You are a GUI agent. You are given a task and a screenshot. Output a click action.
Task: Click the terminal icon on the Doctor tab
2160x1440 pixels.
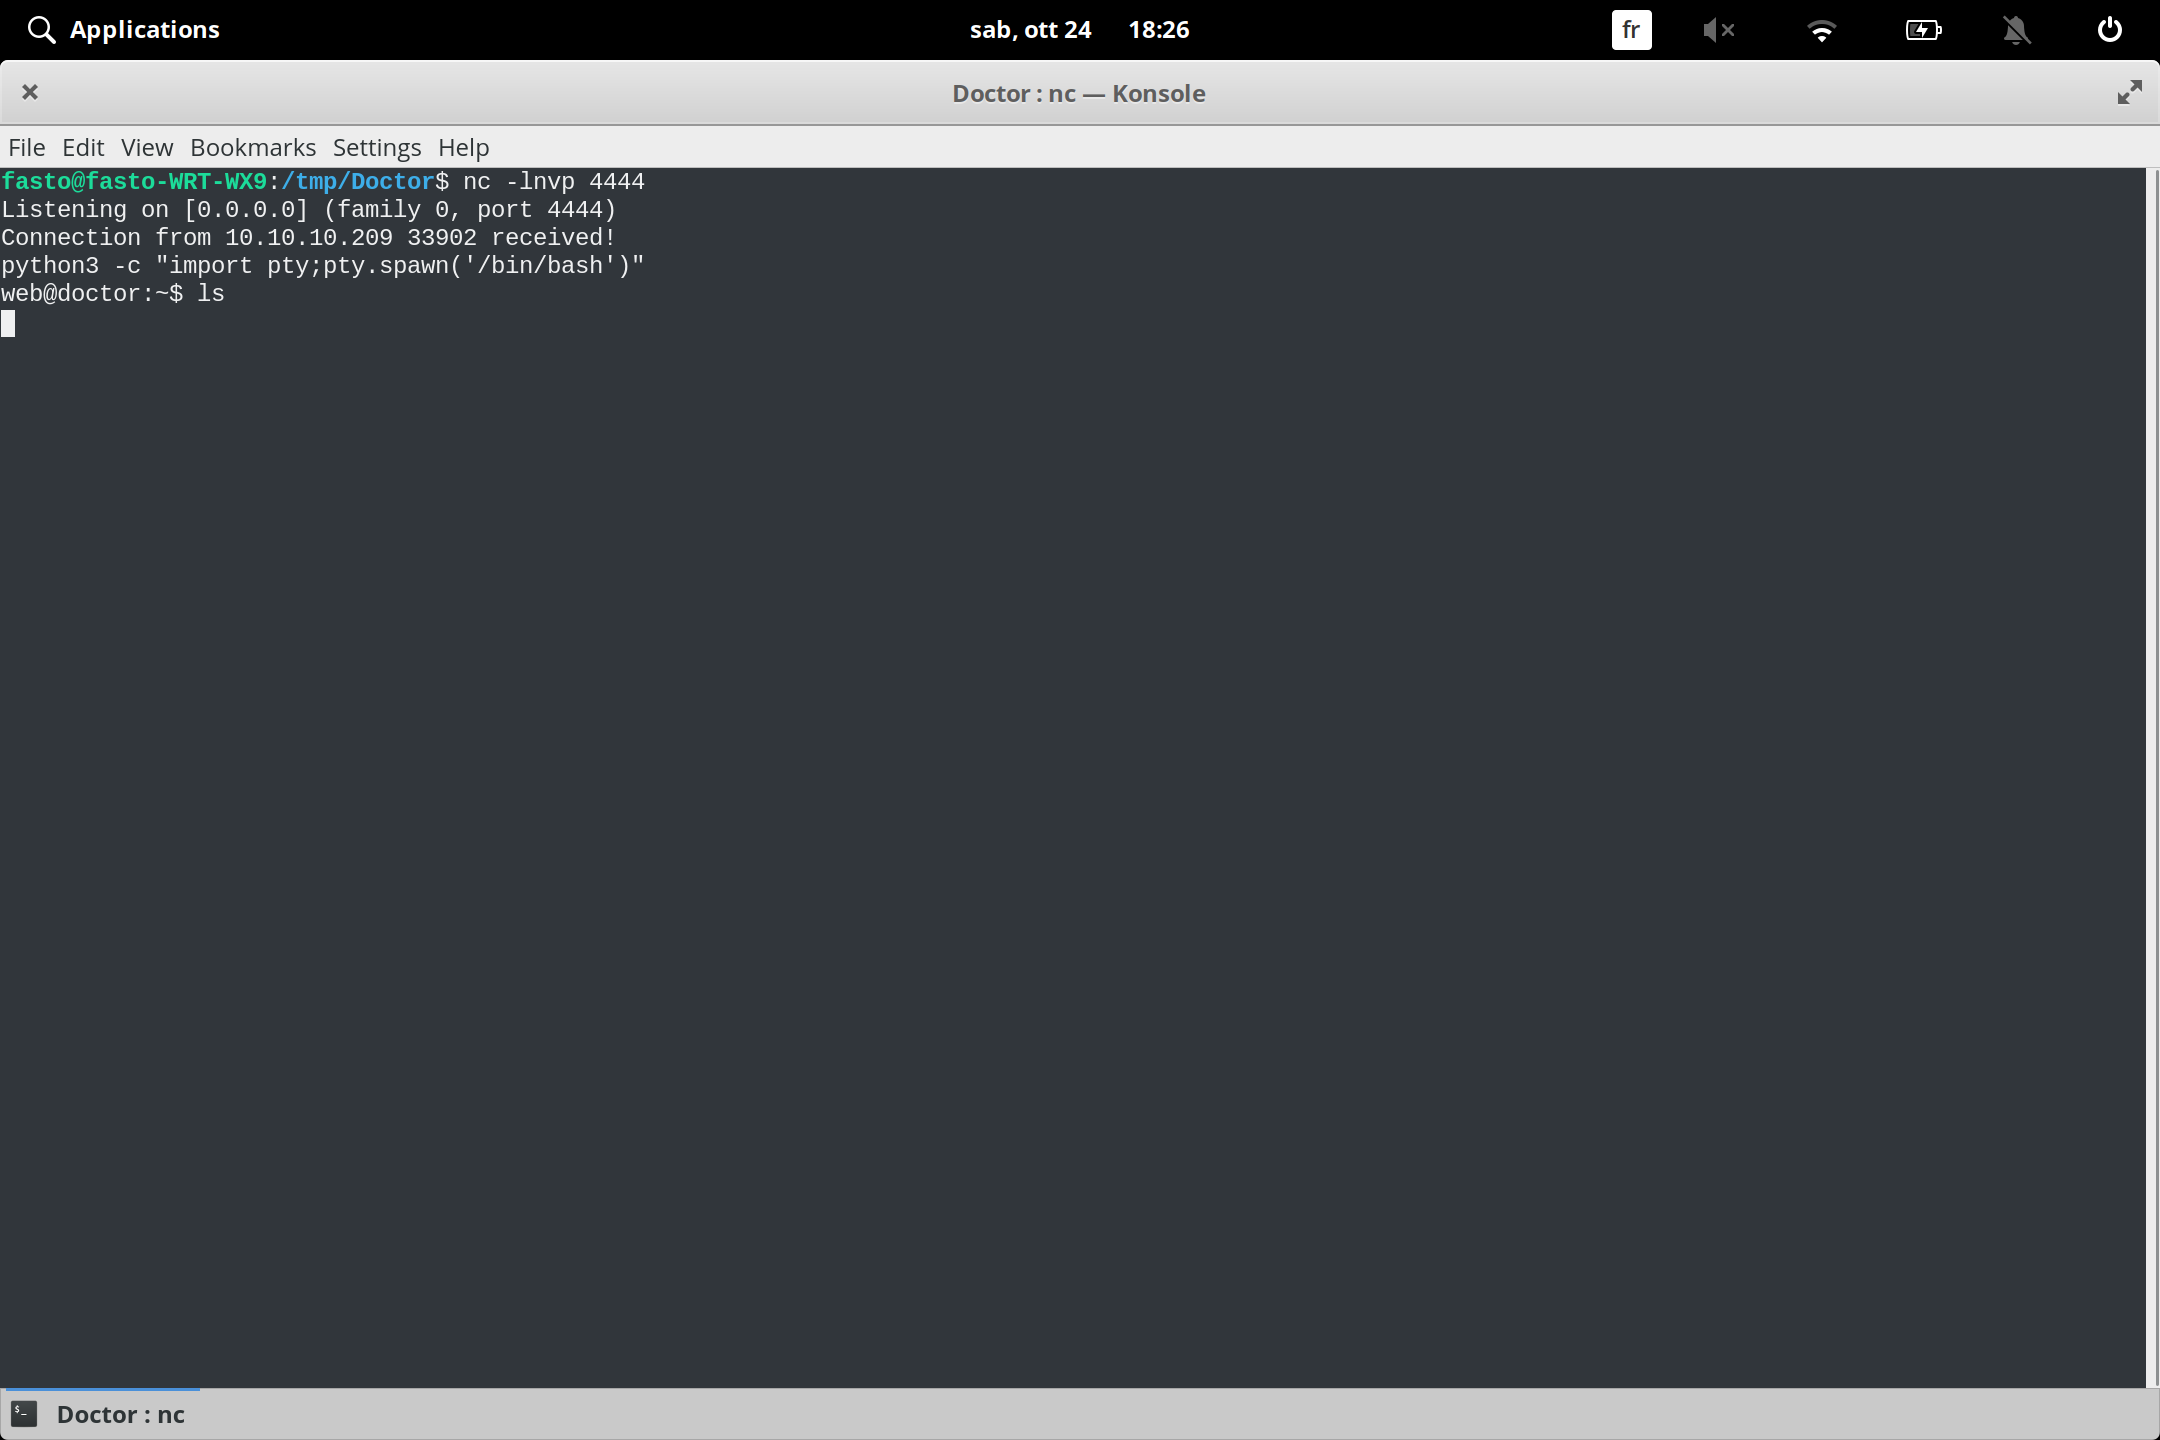coord(25,1413)
